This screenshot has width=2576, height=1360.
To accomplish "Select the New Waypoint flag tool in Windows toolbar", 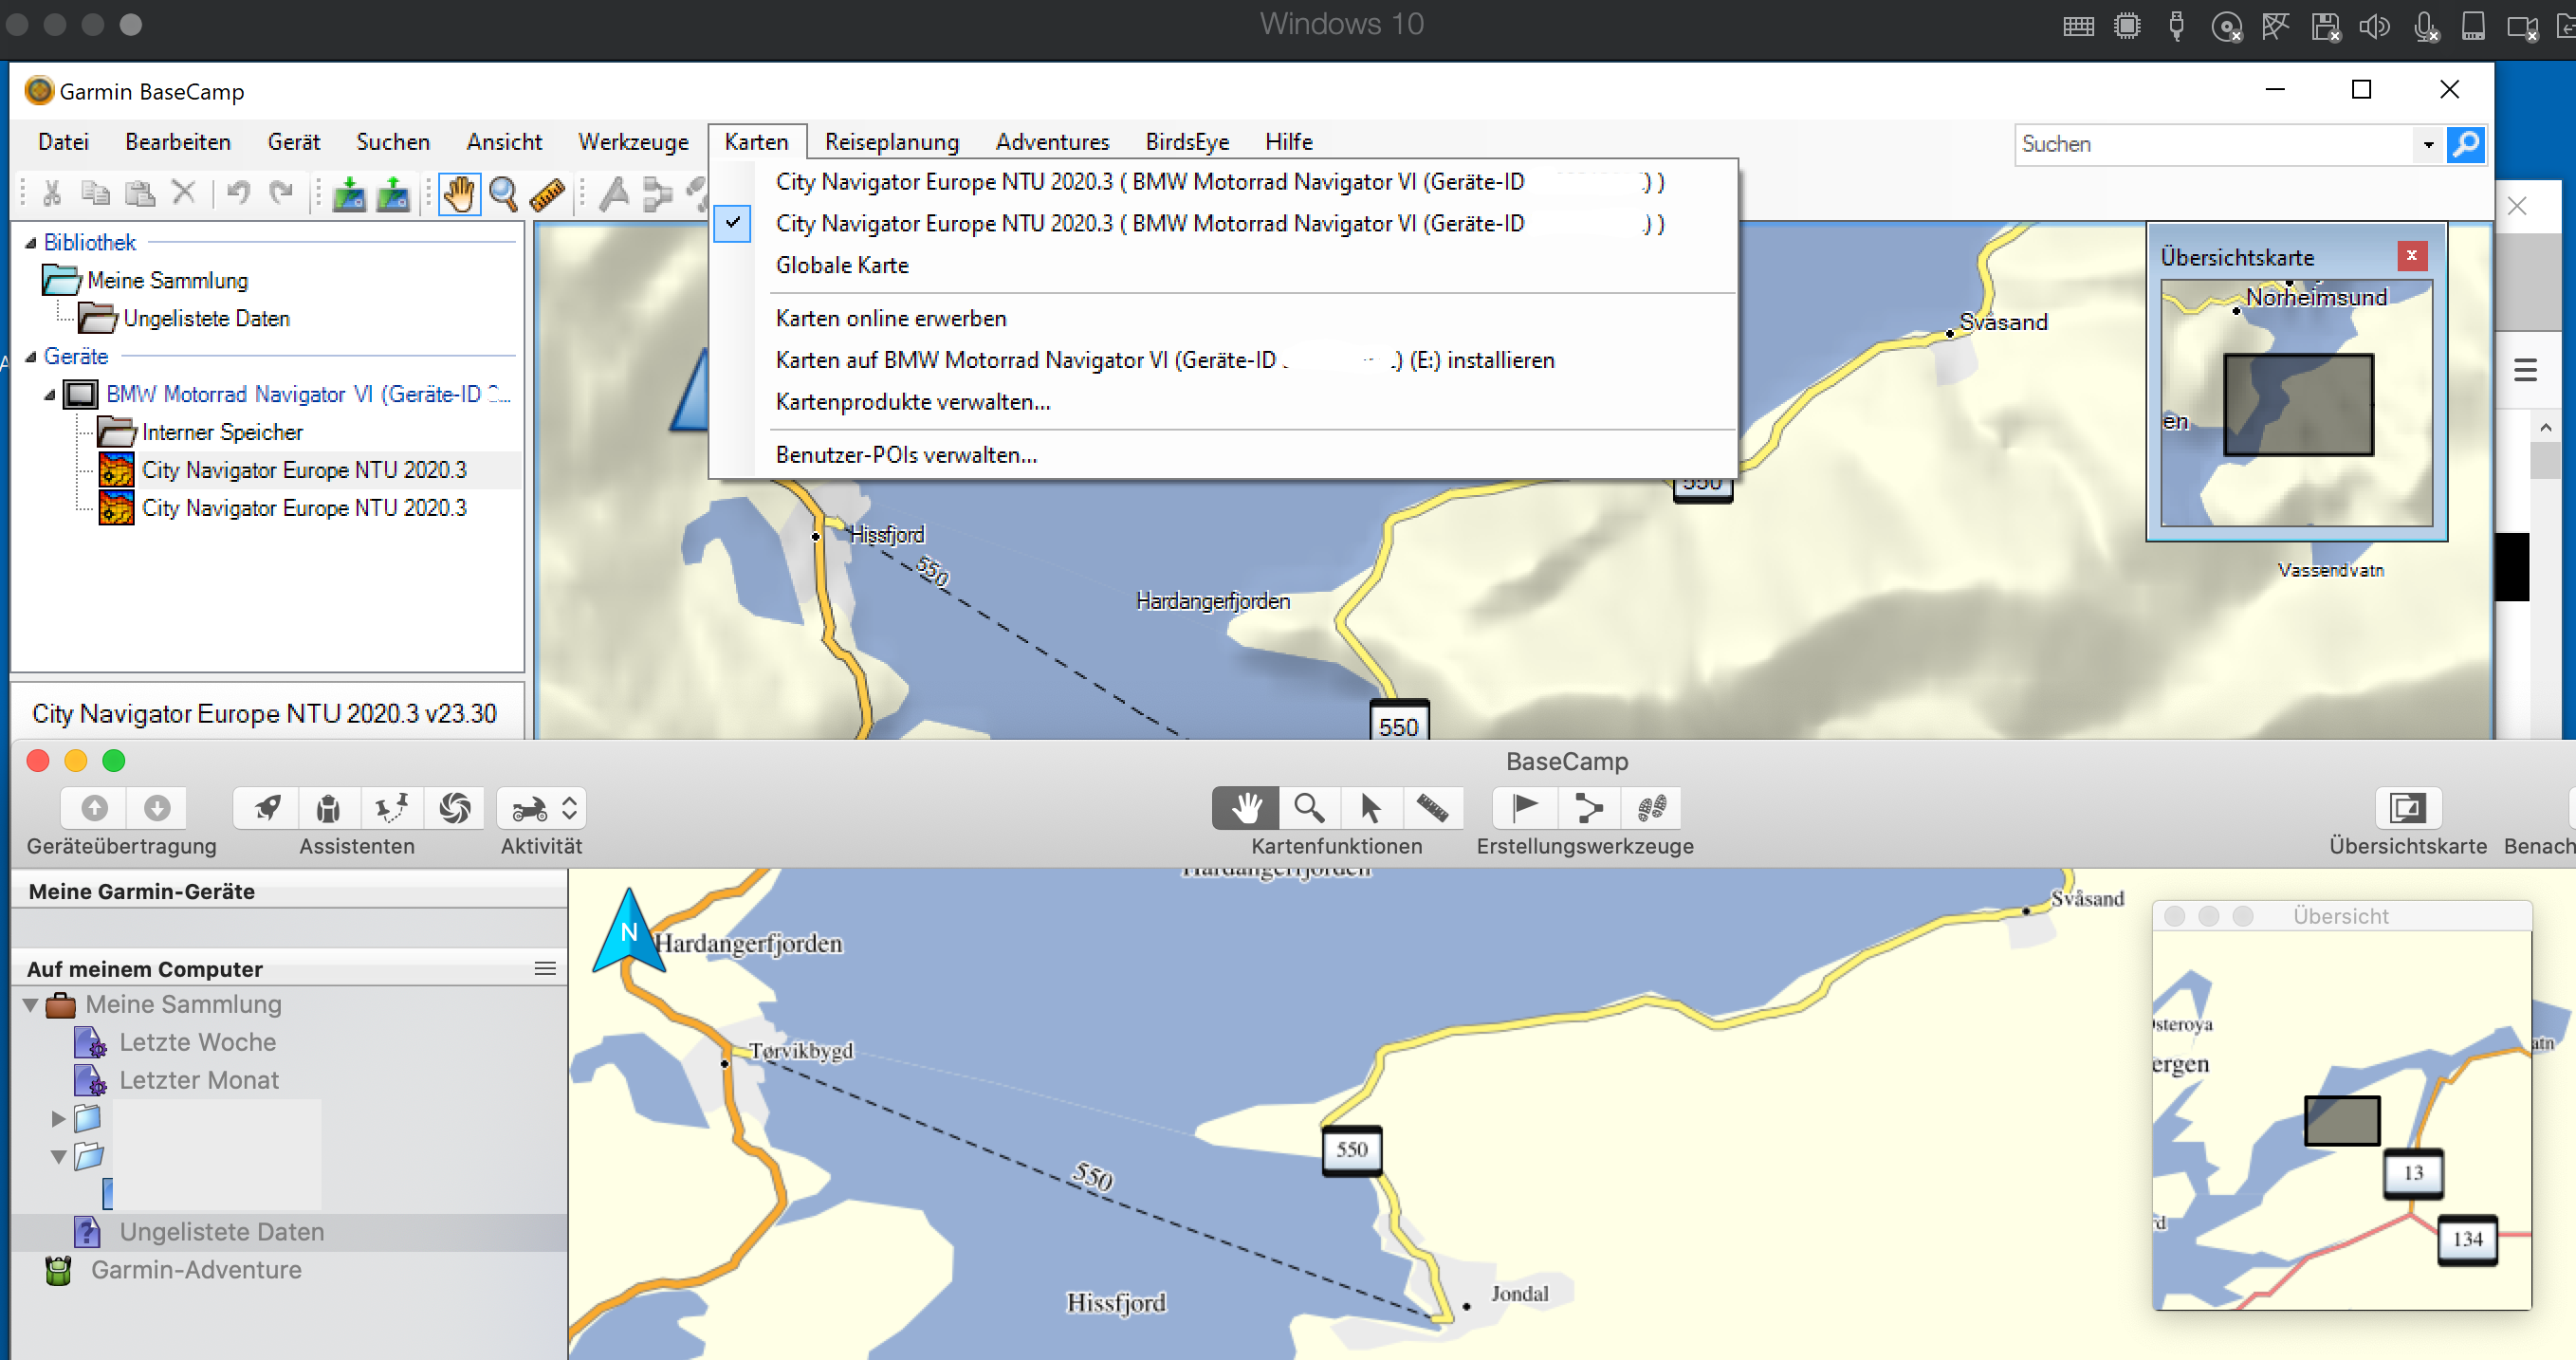I will [x=614, y=194].
